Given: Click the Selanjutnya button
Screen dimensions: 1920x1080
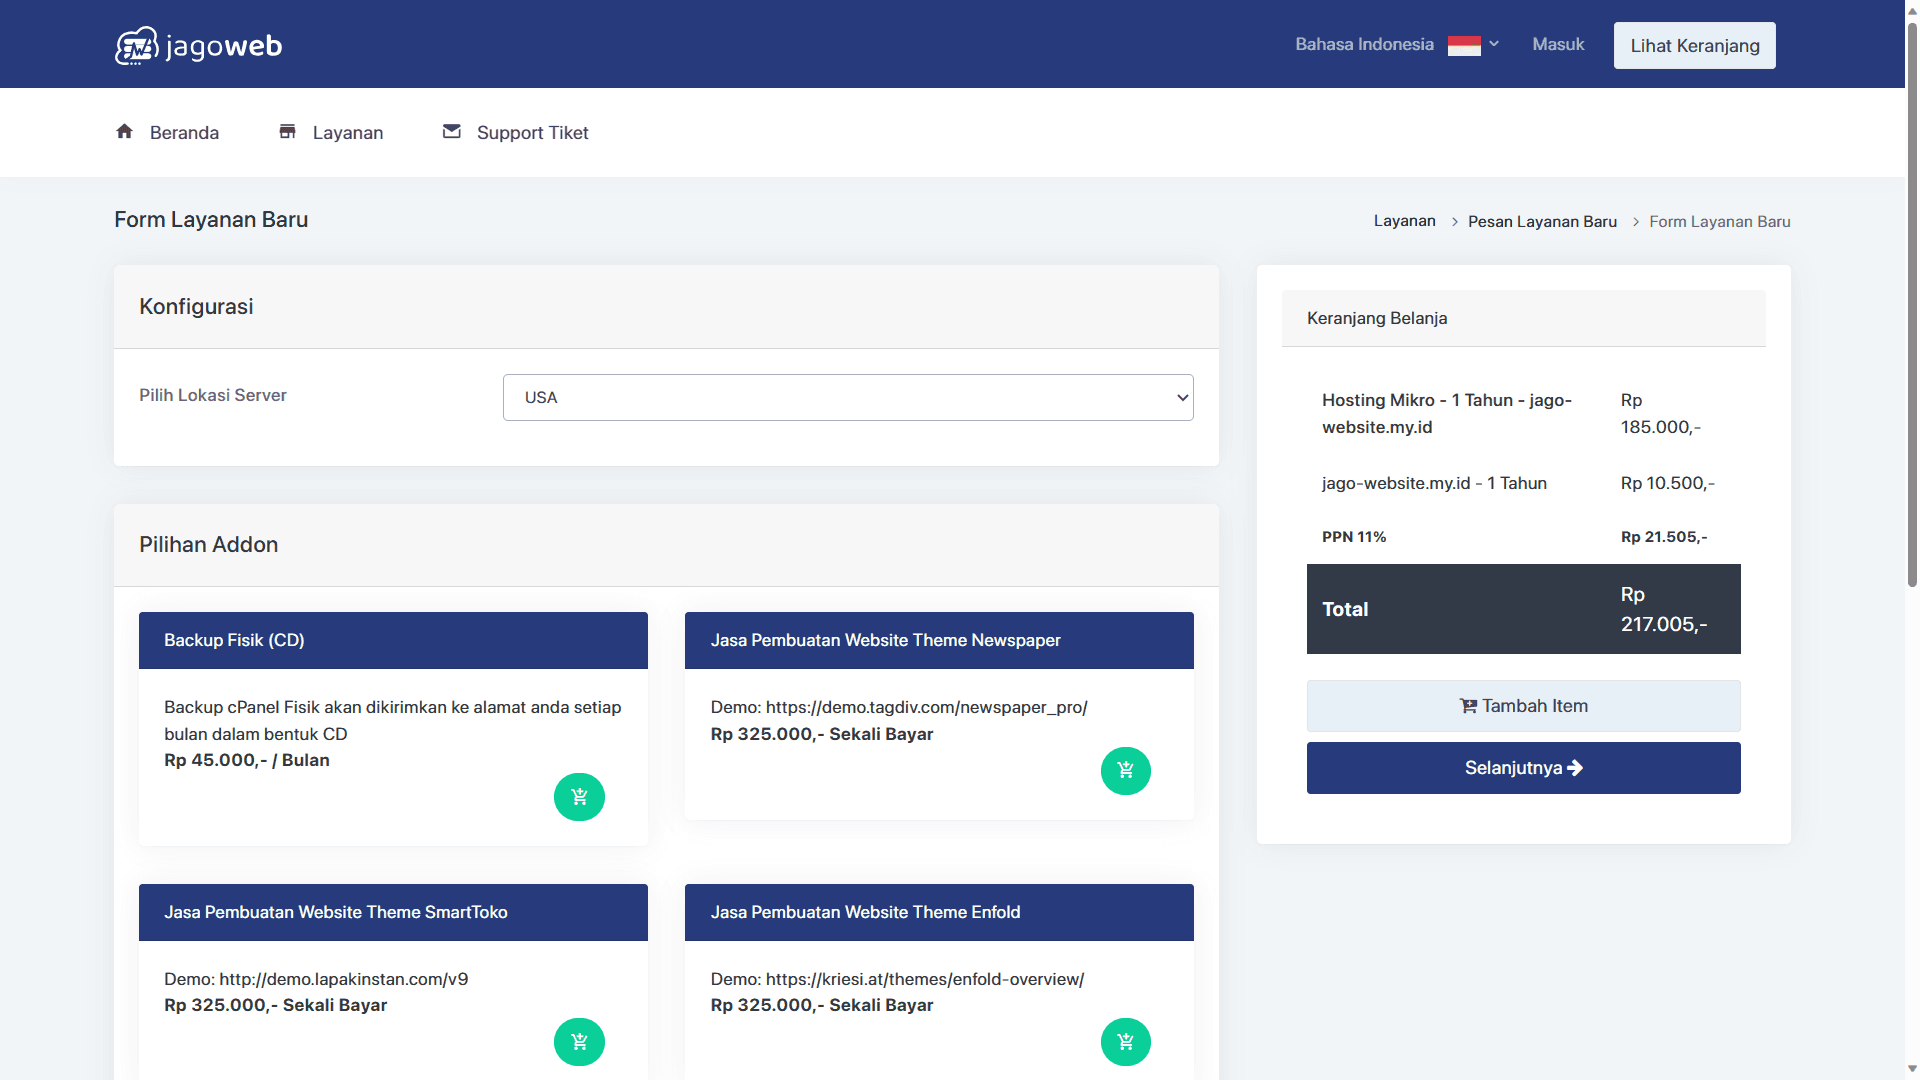Looking at the screenshot, I should coord(1523,768).
